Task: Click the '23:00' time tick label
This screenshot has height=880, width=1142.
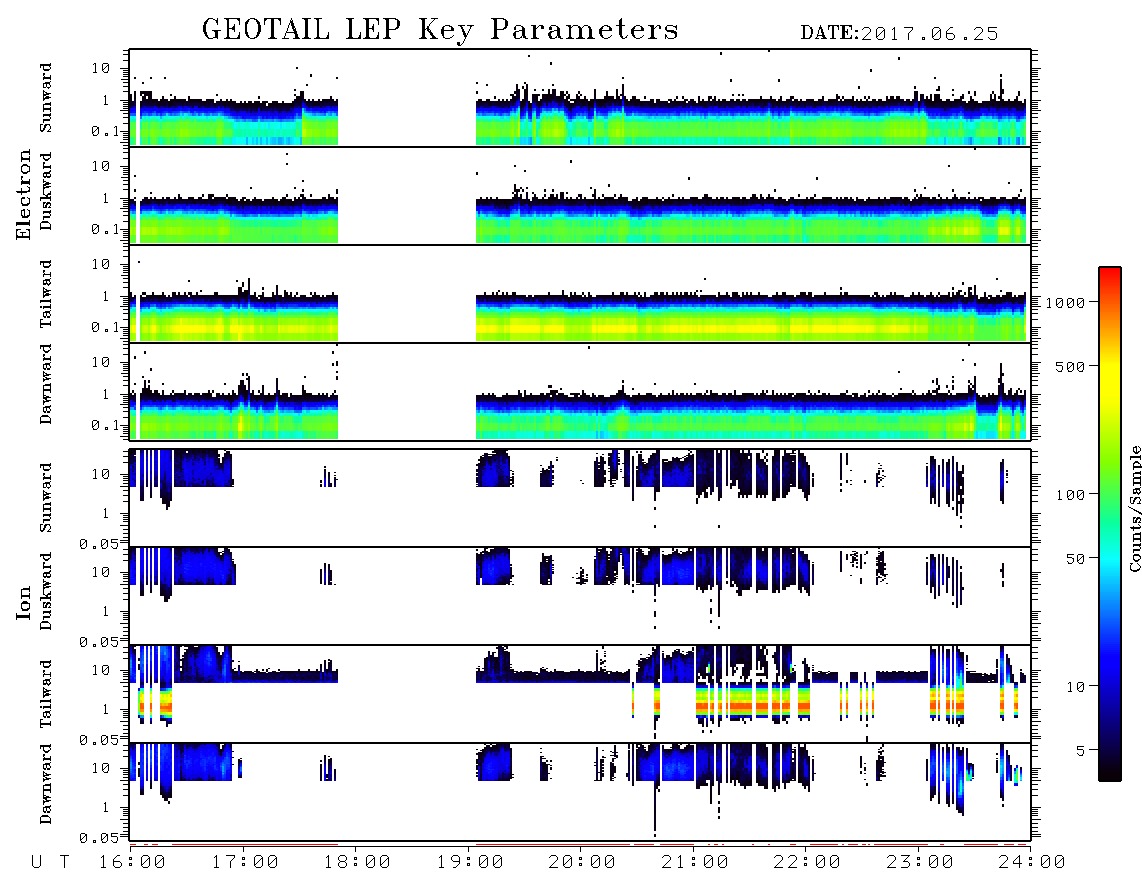Action: tap(919, 862)
